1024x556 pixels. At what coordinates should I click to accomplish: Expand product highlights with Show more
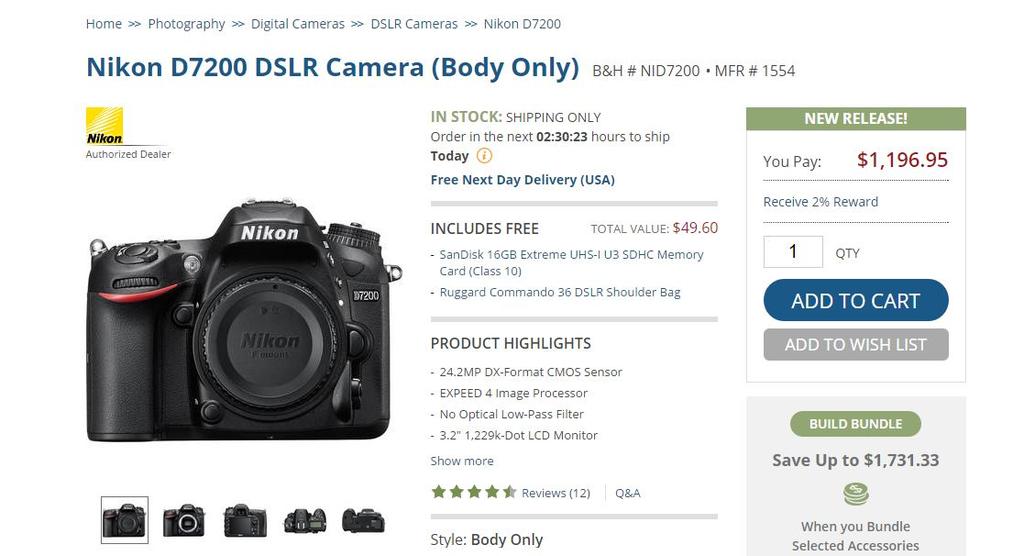coord(462,461)
